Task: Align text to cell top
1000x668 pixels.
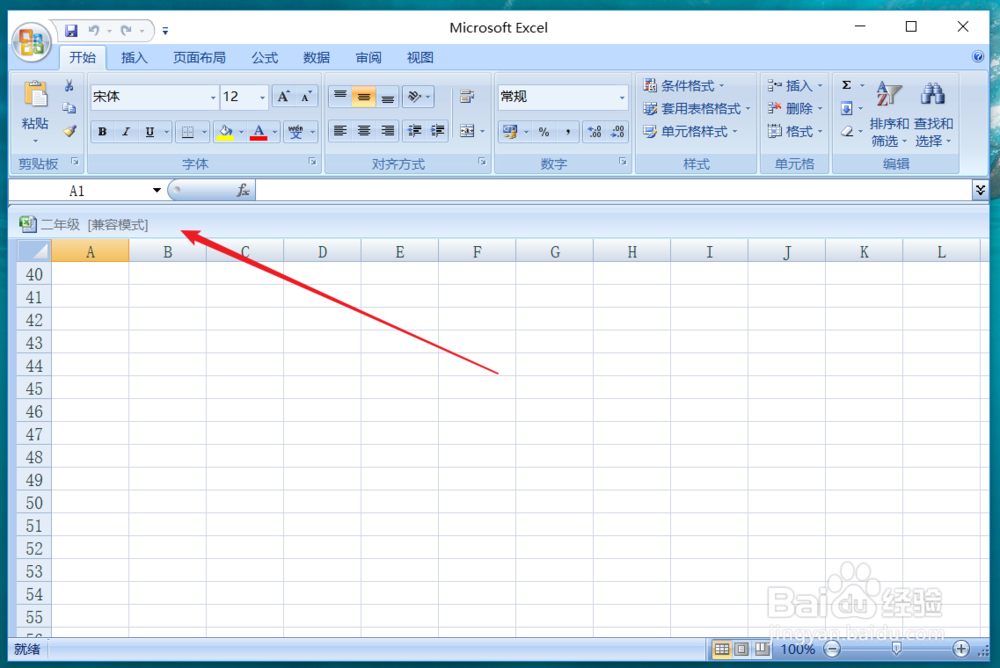Action: click(340, 96)
